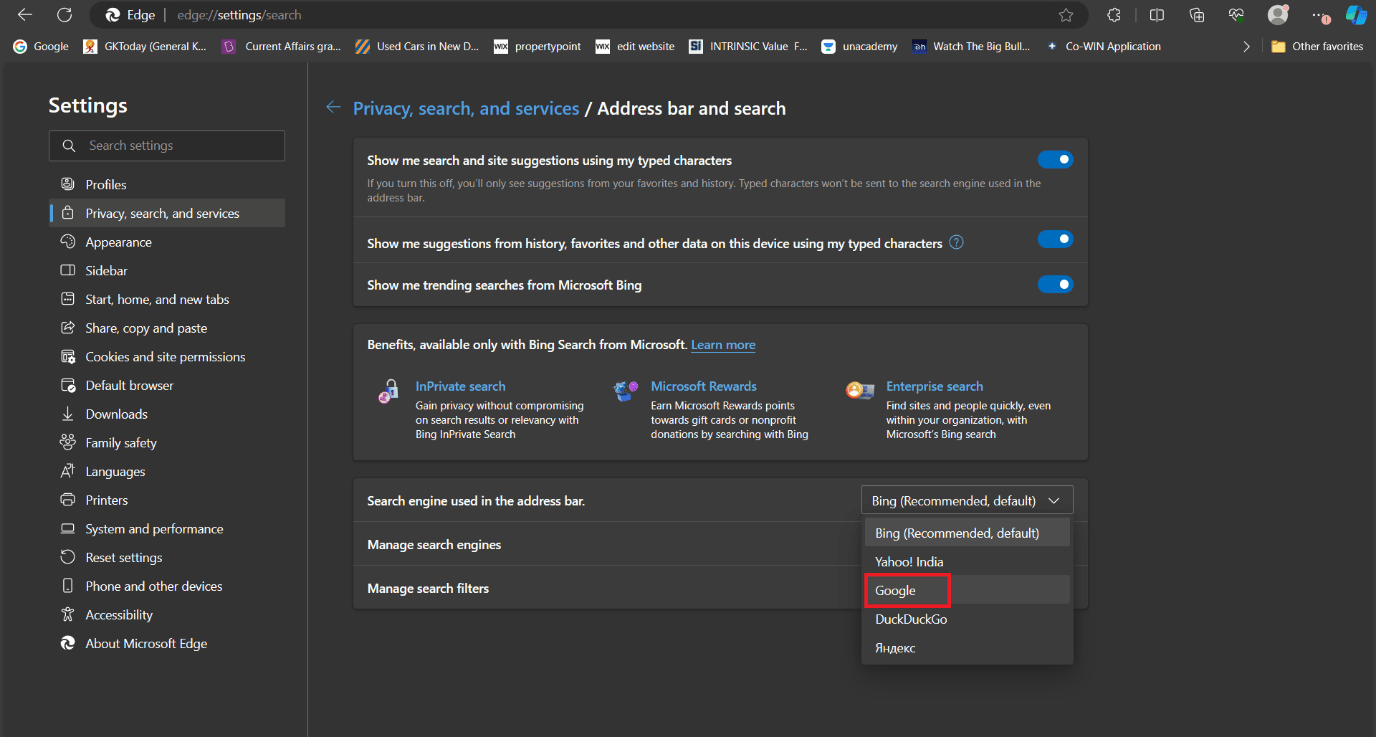Open Appearance settings section
Screen dimensions: 1376x737
[167, 242]
